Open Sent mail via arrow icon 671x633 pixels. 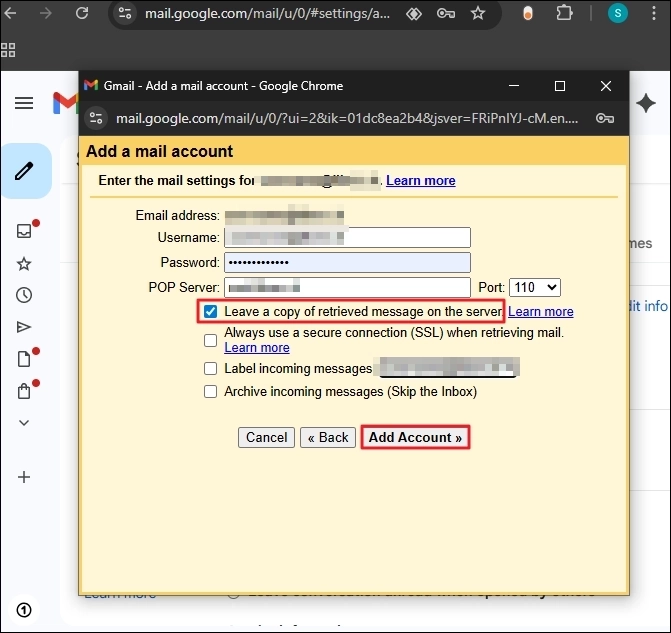[x=24, y=327]
